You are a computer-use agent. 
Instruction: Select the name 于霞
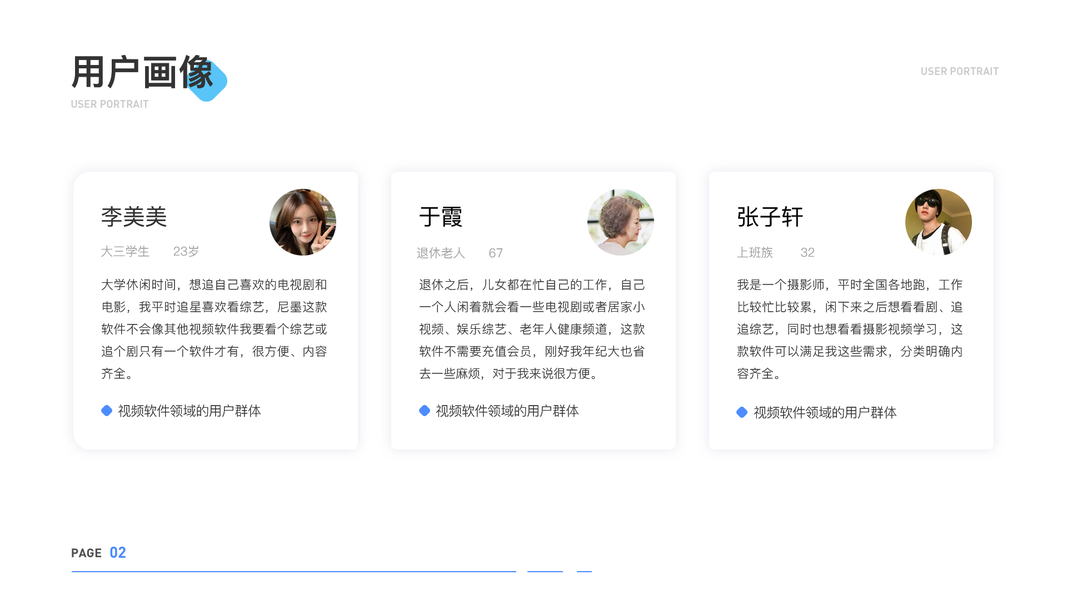click(x=441, y=217)
